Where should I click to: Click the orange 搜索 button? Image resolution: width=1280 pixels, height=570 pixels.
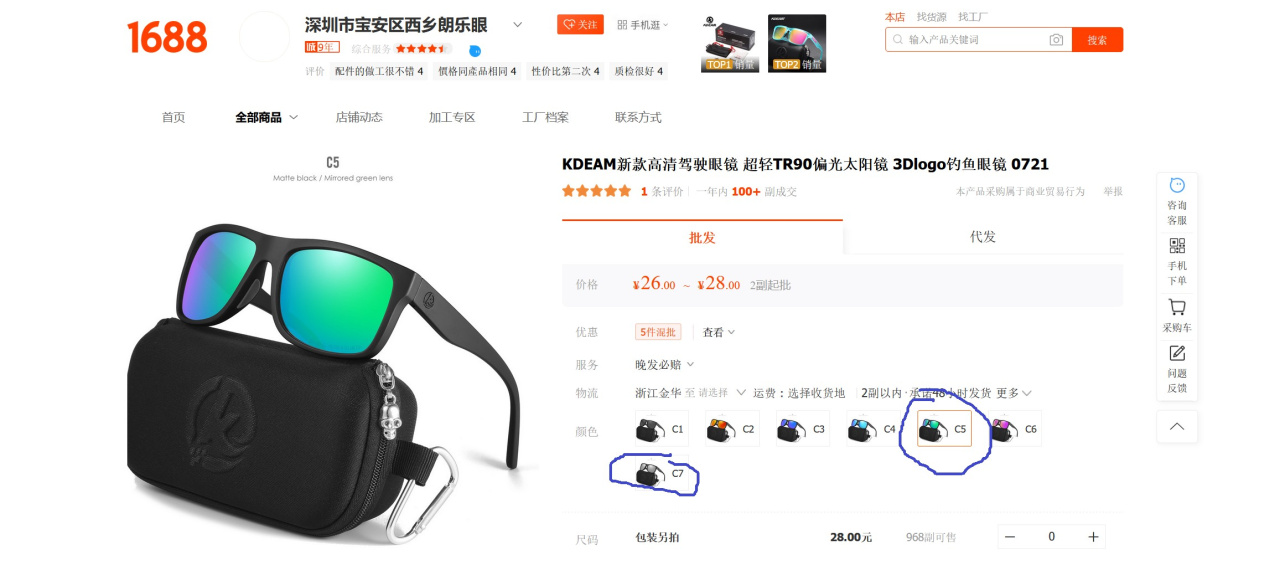[x=1097, y=40]
